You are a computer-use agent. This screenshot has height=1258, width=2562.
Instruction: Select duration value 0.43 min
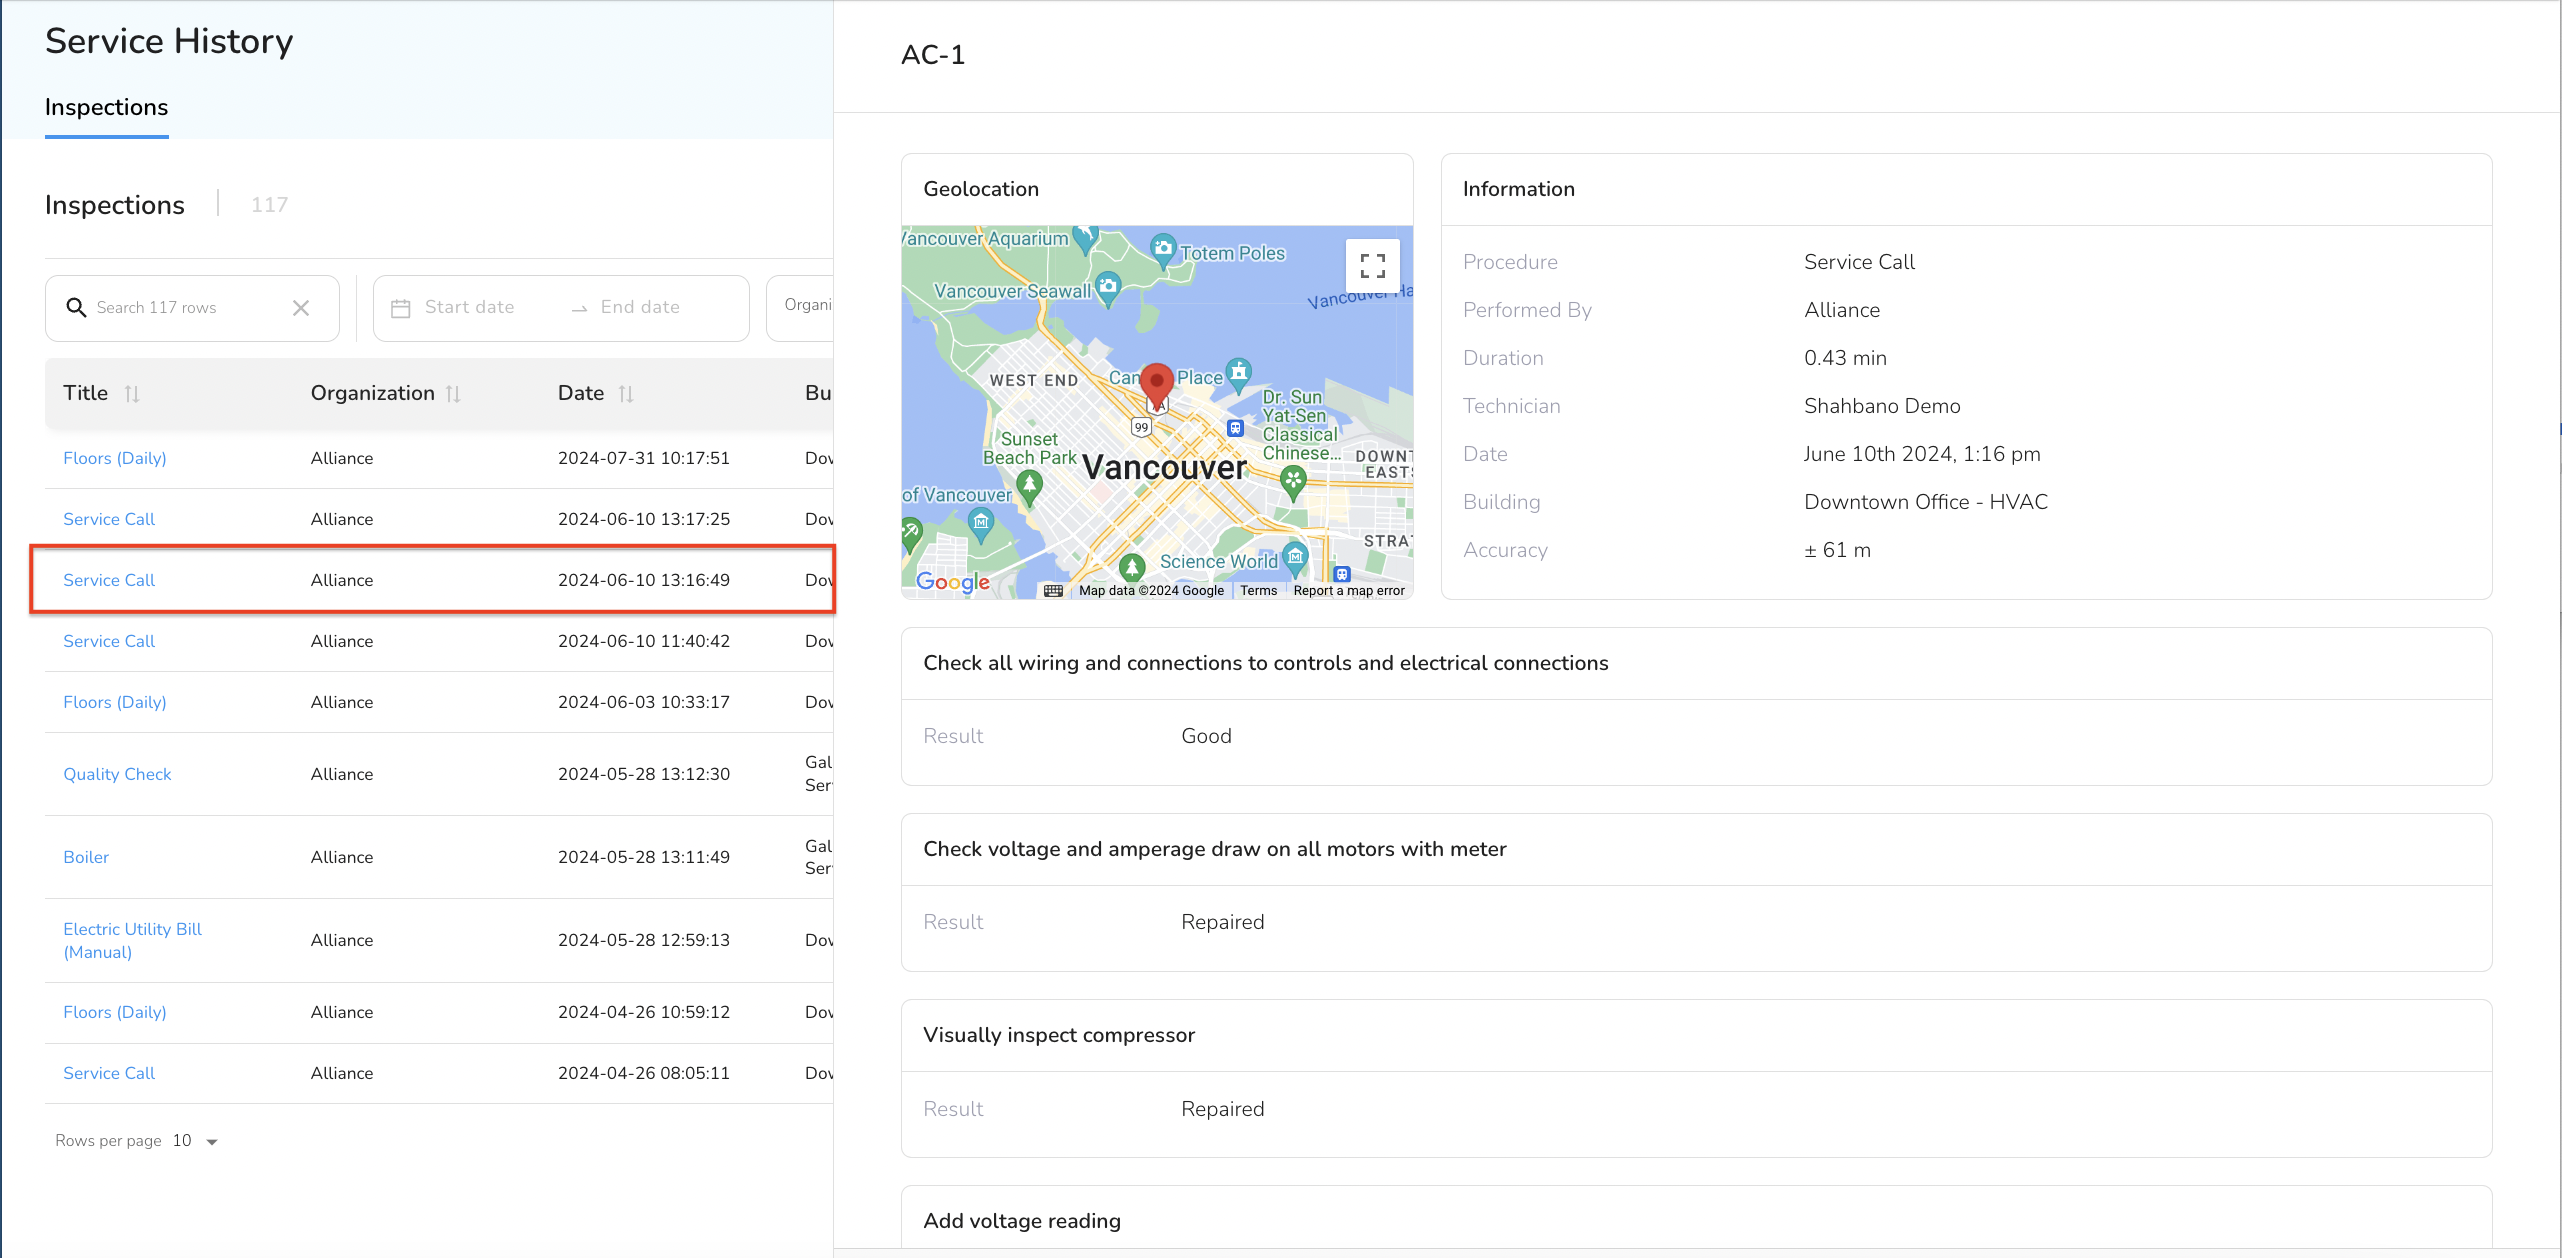point(1845,358)
